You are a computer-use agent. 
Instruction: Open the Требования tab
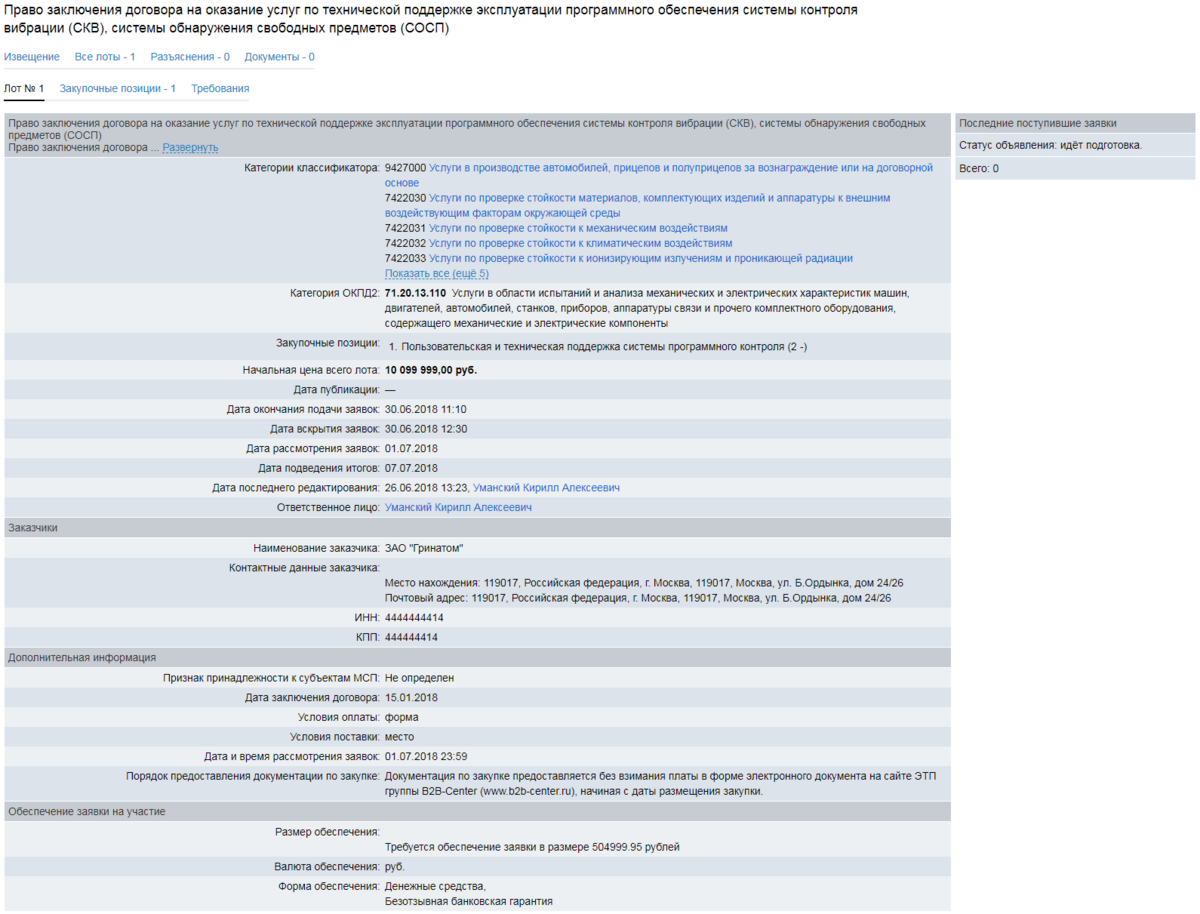(220, 89)
